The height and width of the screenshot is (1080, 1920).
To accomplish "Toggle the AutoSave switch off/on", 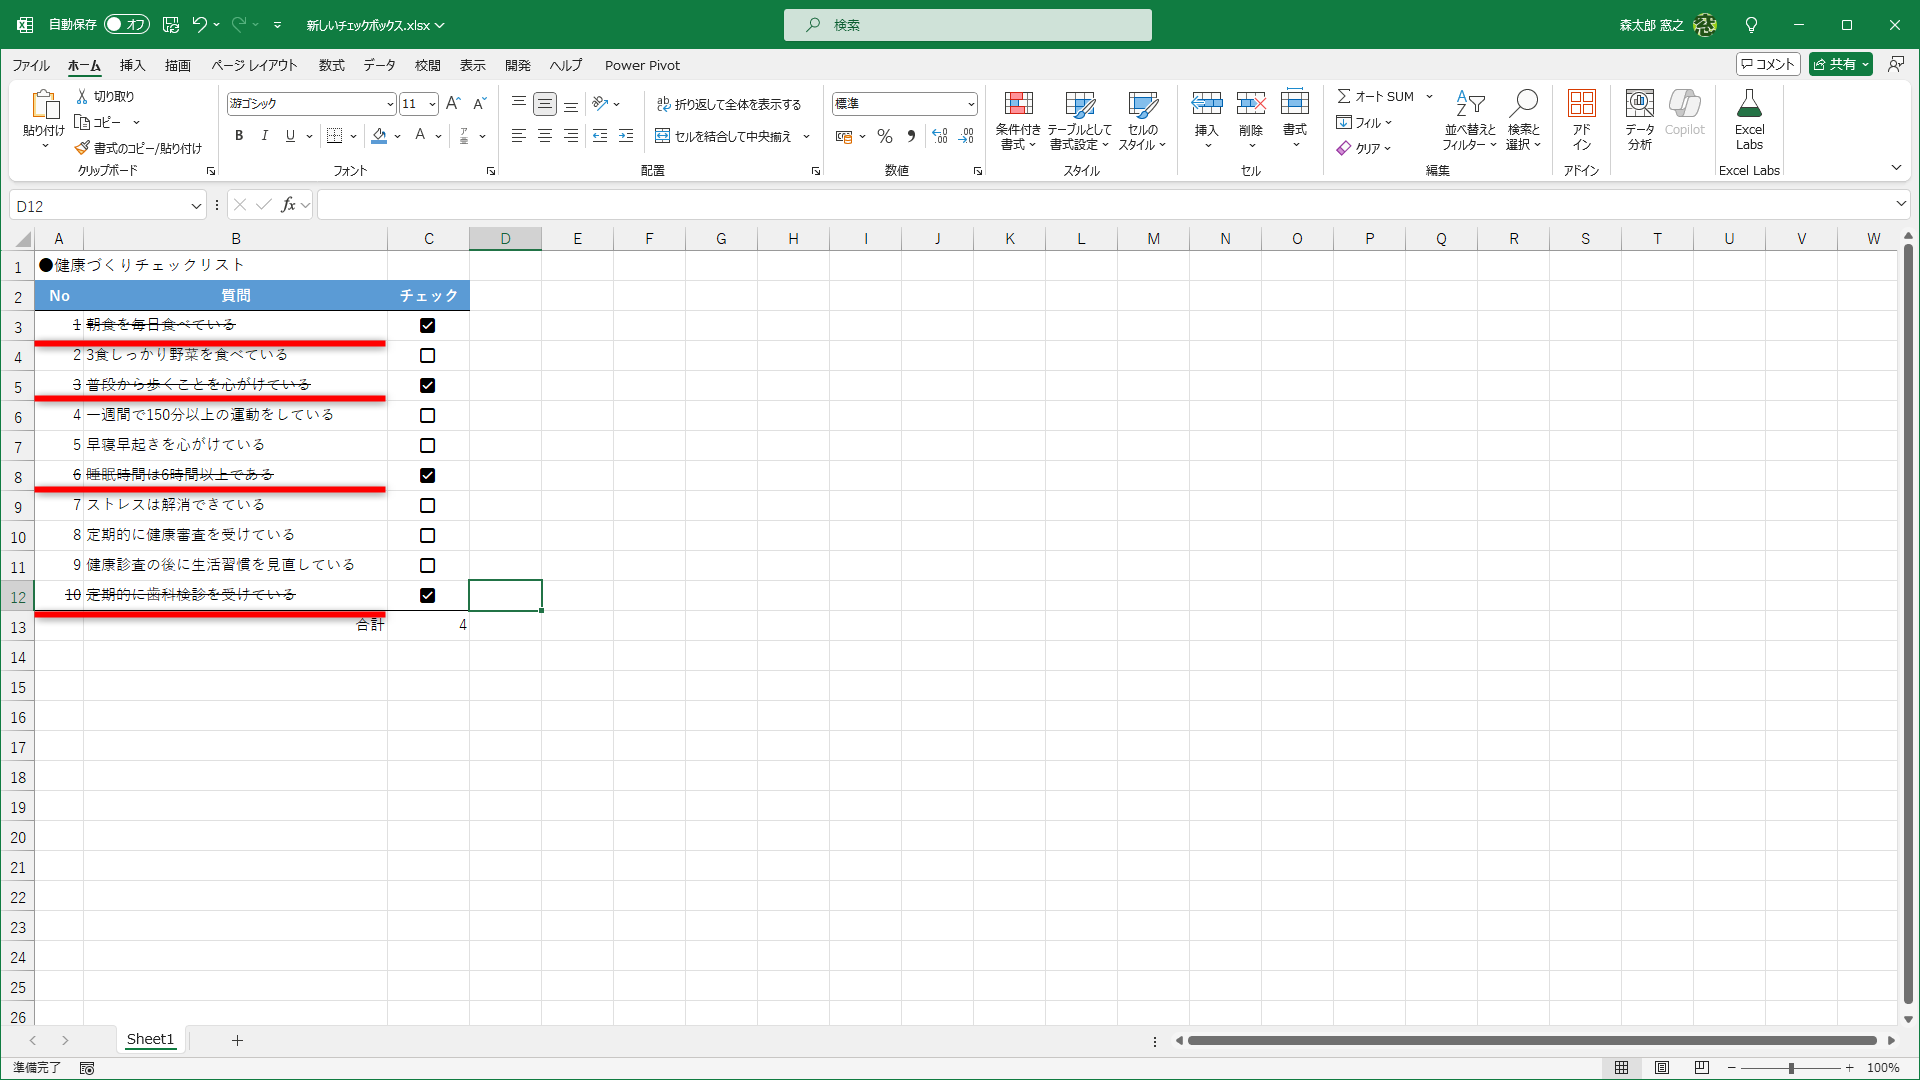I will click(127, 24).
